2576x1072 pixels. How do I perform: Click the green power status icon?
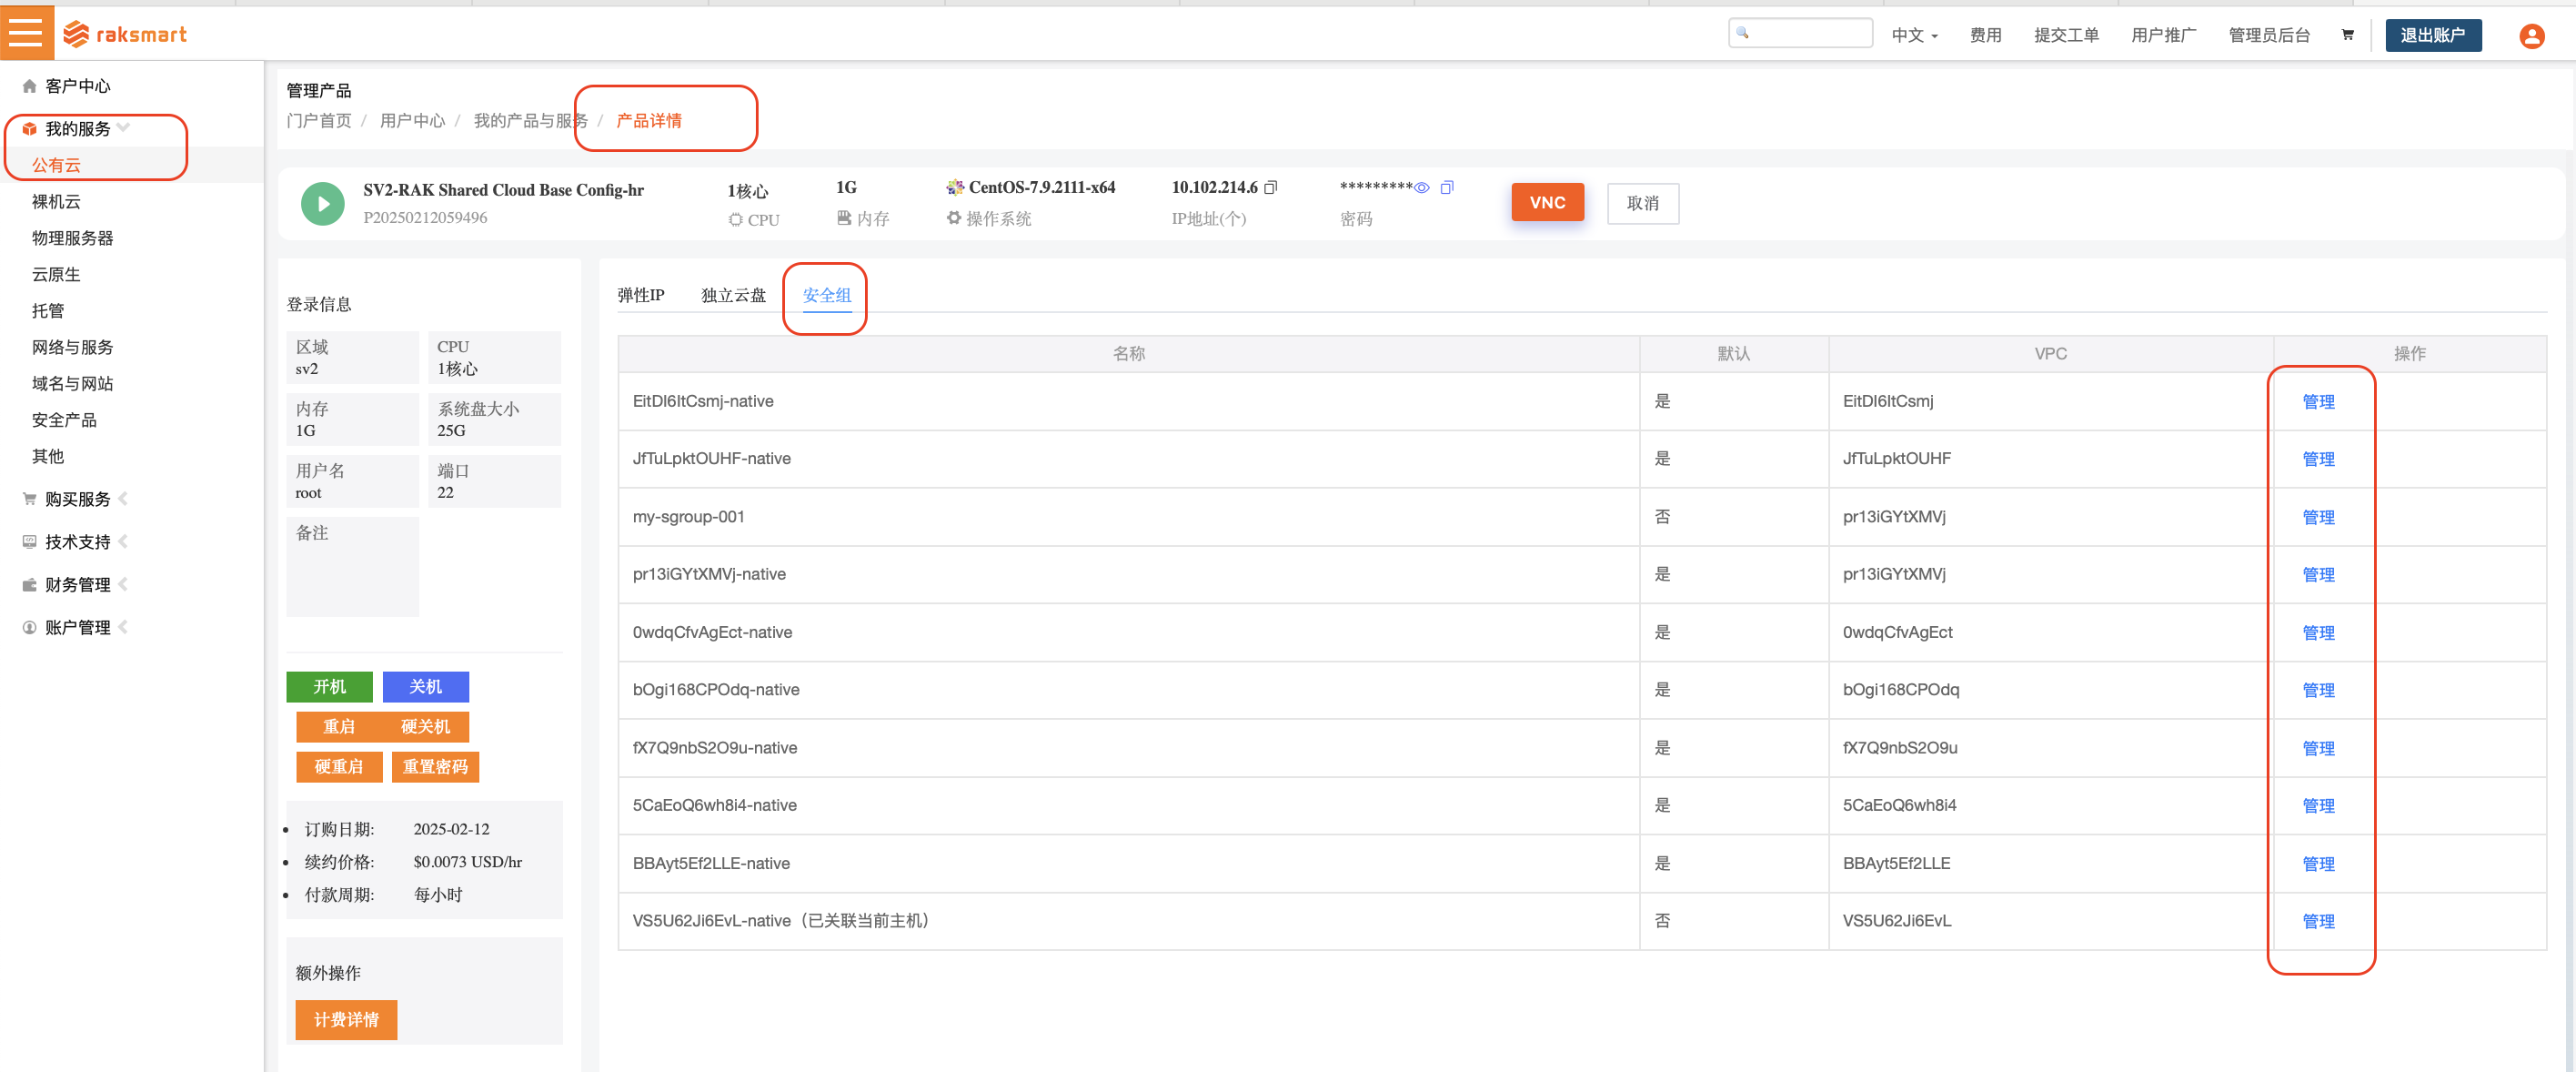pyautogui.click(x=322, y=203)
